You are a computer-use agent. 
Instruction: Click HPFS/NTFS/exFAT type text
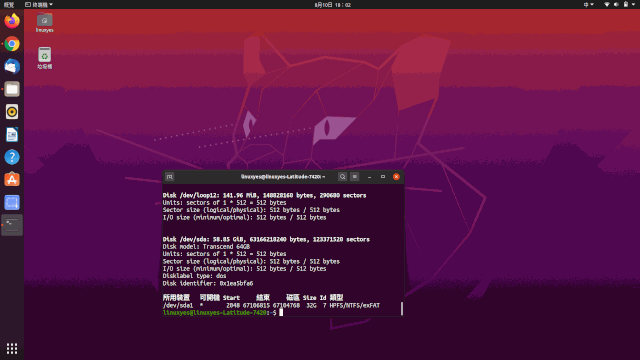pos(355,306)
